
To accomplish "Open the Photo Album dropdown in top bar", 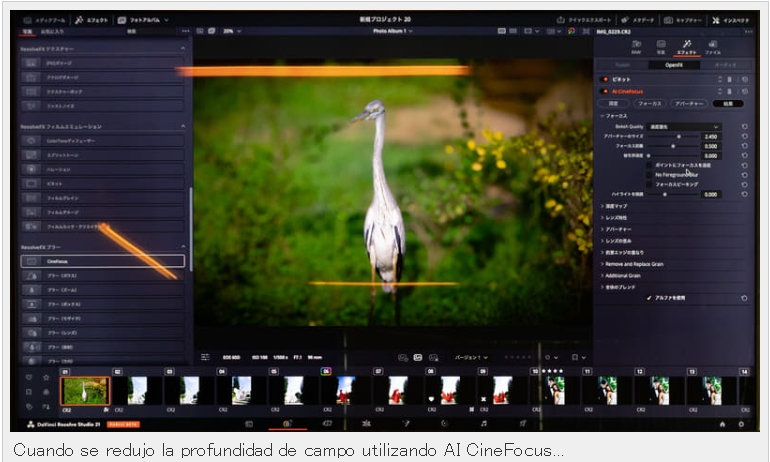I will coord(143,20).
